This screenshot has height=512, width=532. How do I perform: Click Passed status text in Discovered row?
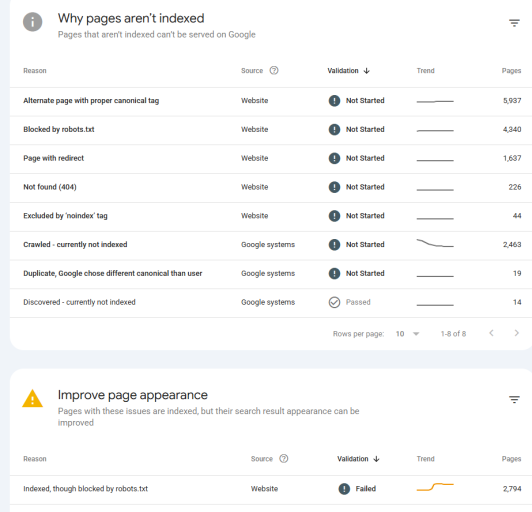[x=358, y=302]
